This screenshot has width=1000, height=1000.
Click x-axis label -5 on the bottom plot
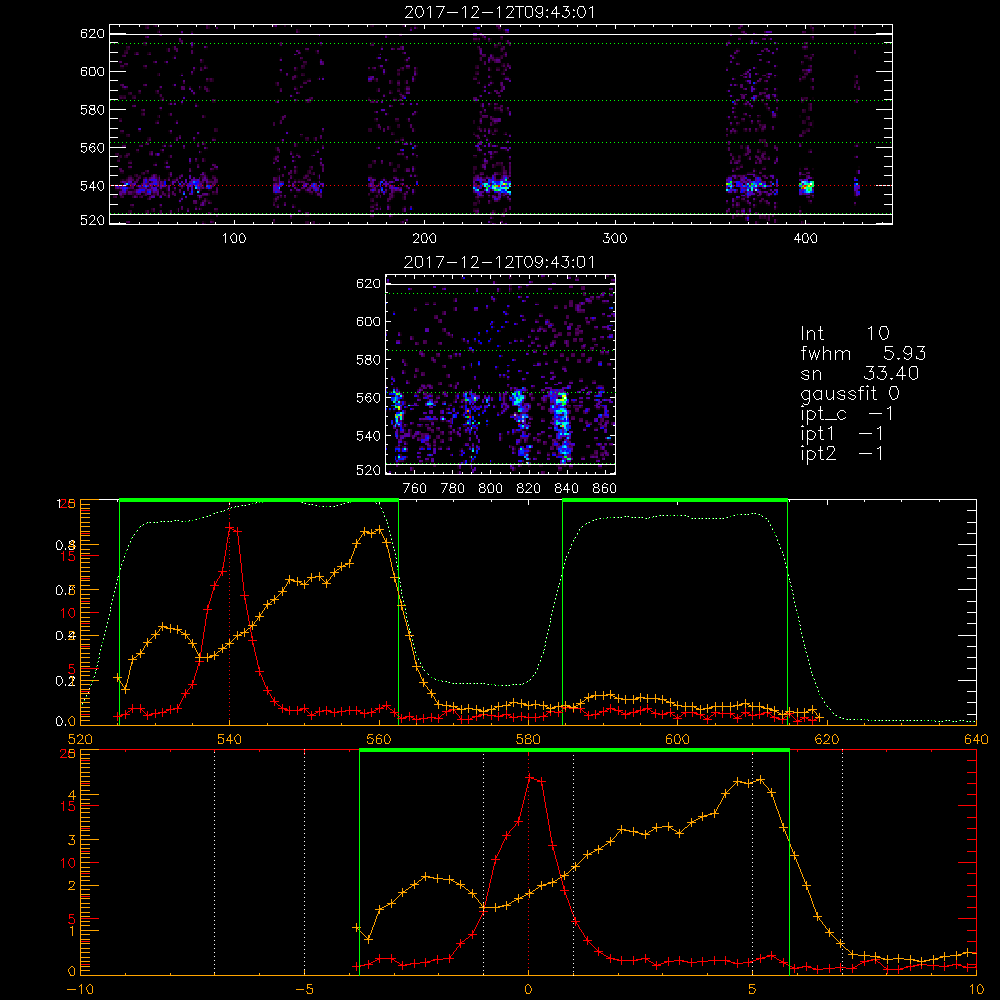304,990
